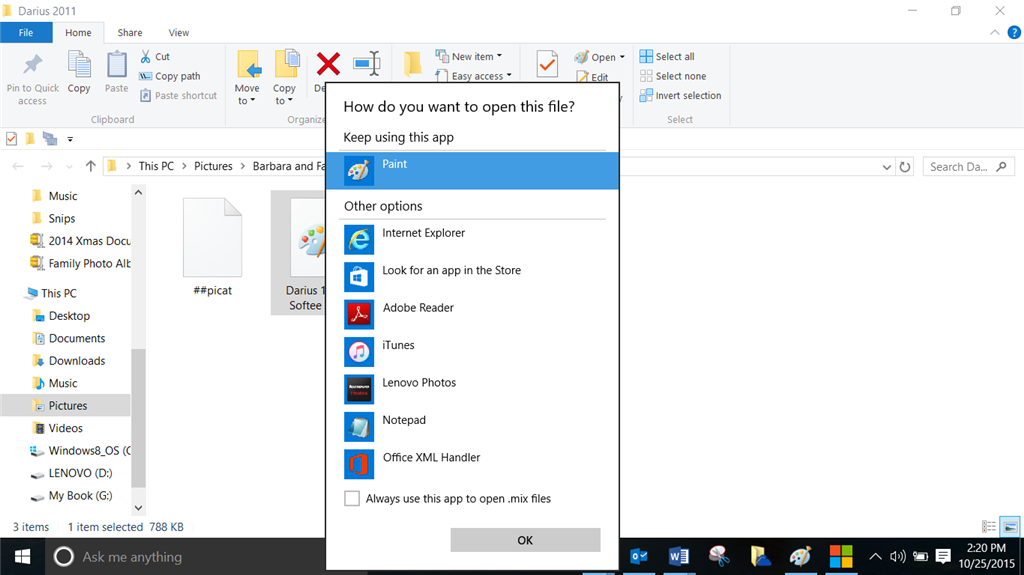
Task: Click the Cortana Ask me anything box
Action: click(x=185, y=557)
